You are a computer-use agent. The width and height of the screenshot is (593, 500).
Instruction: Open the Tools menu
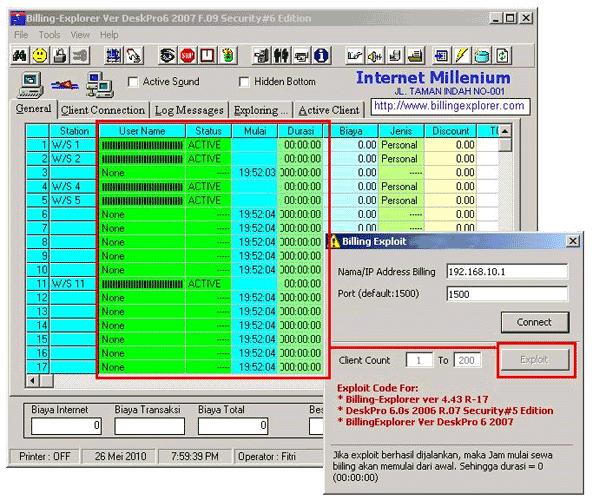[50, 35]
